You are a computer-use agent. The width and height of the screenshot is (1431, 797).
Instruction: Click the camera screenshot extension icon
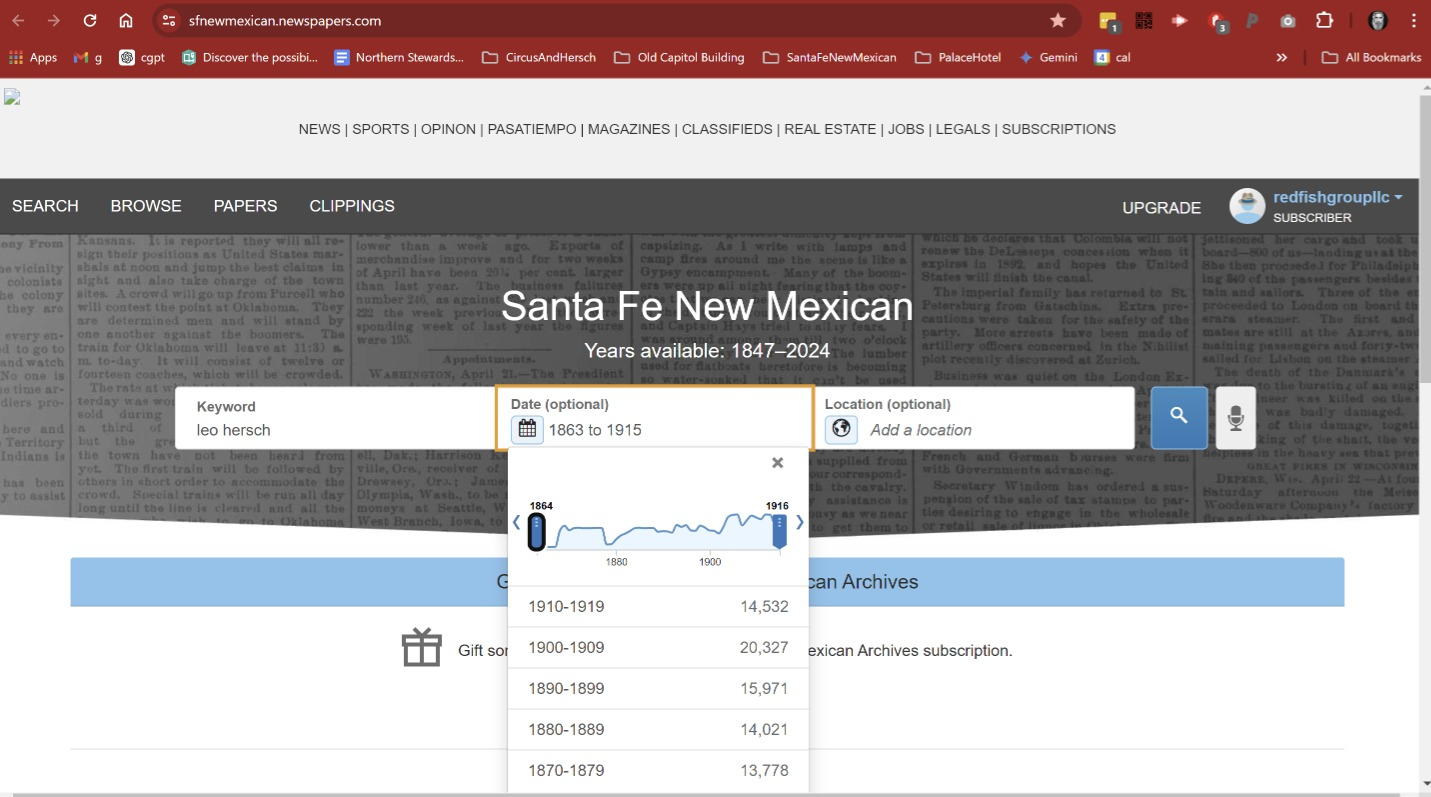(1288, 20)
